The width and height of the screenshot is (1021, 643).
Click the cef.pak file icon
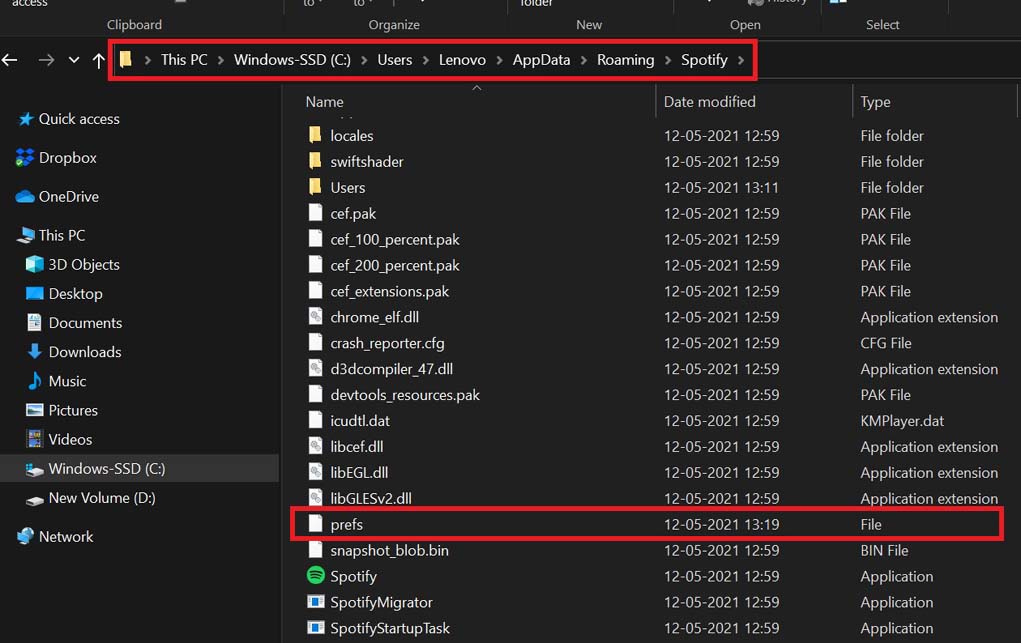[x=315, y=212]
